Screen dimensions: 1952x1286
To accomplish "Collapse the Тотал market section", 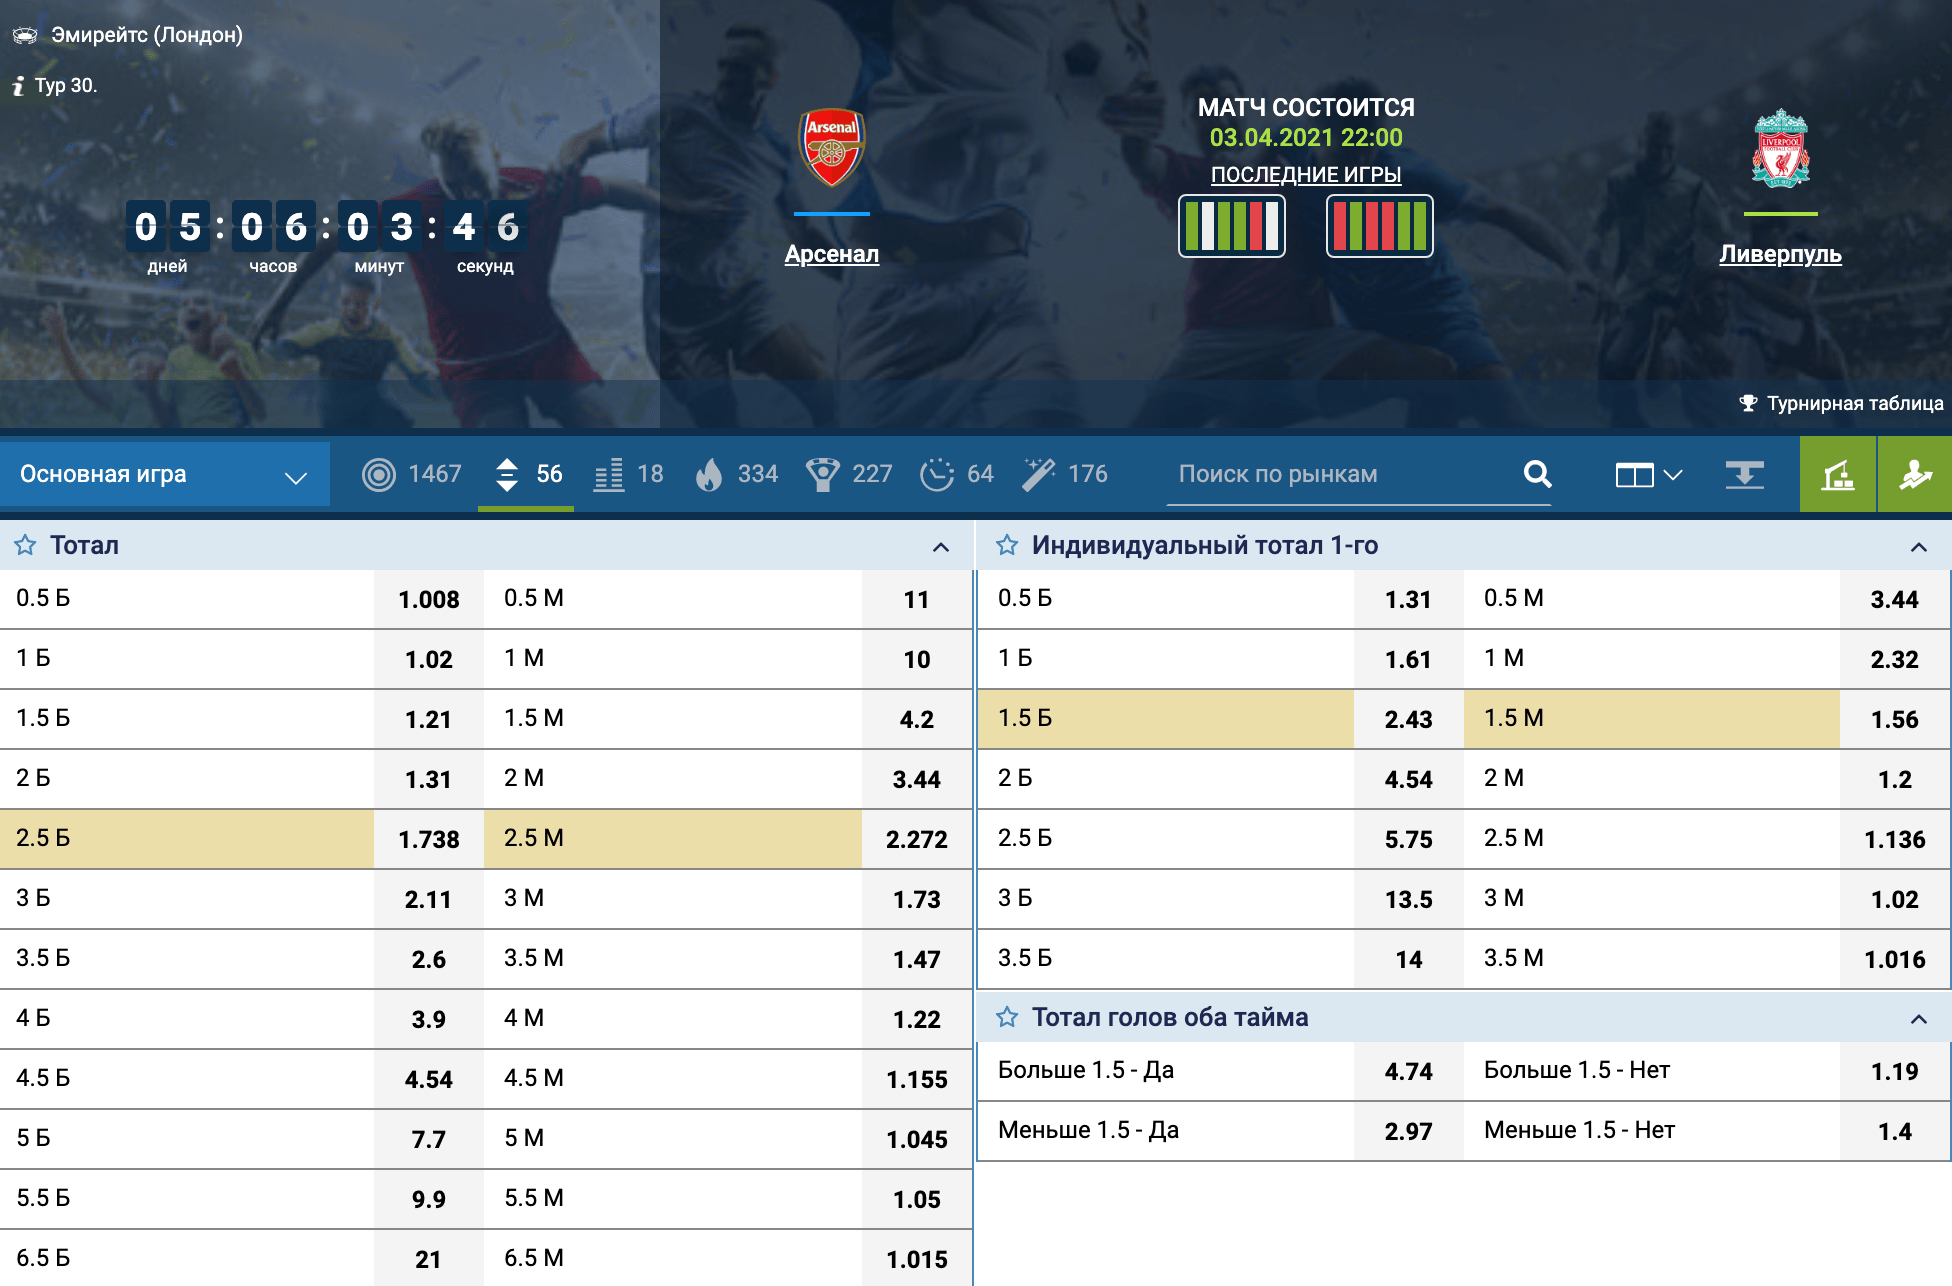I will (x=941, y=546).
